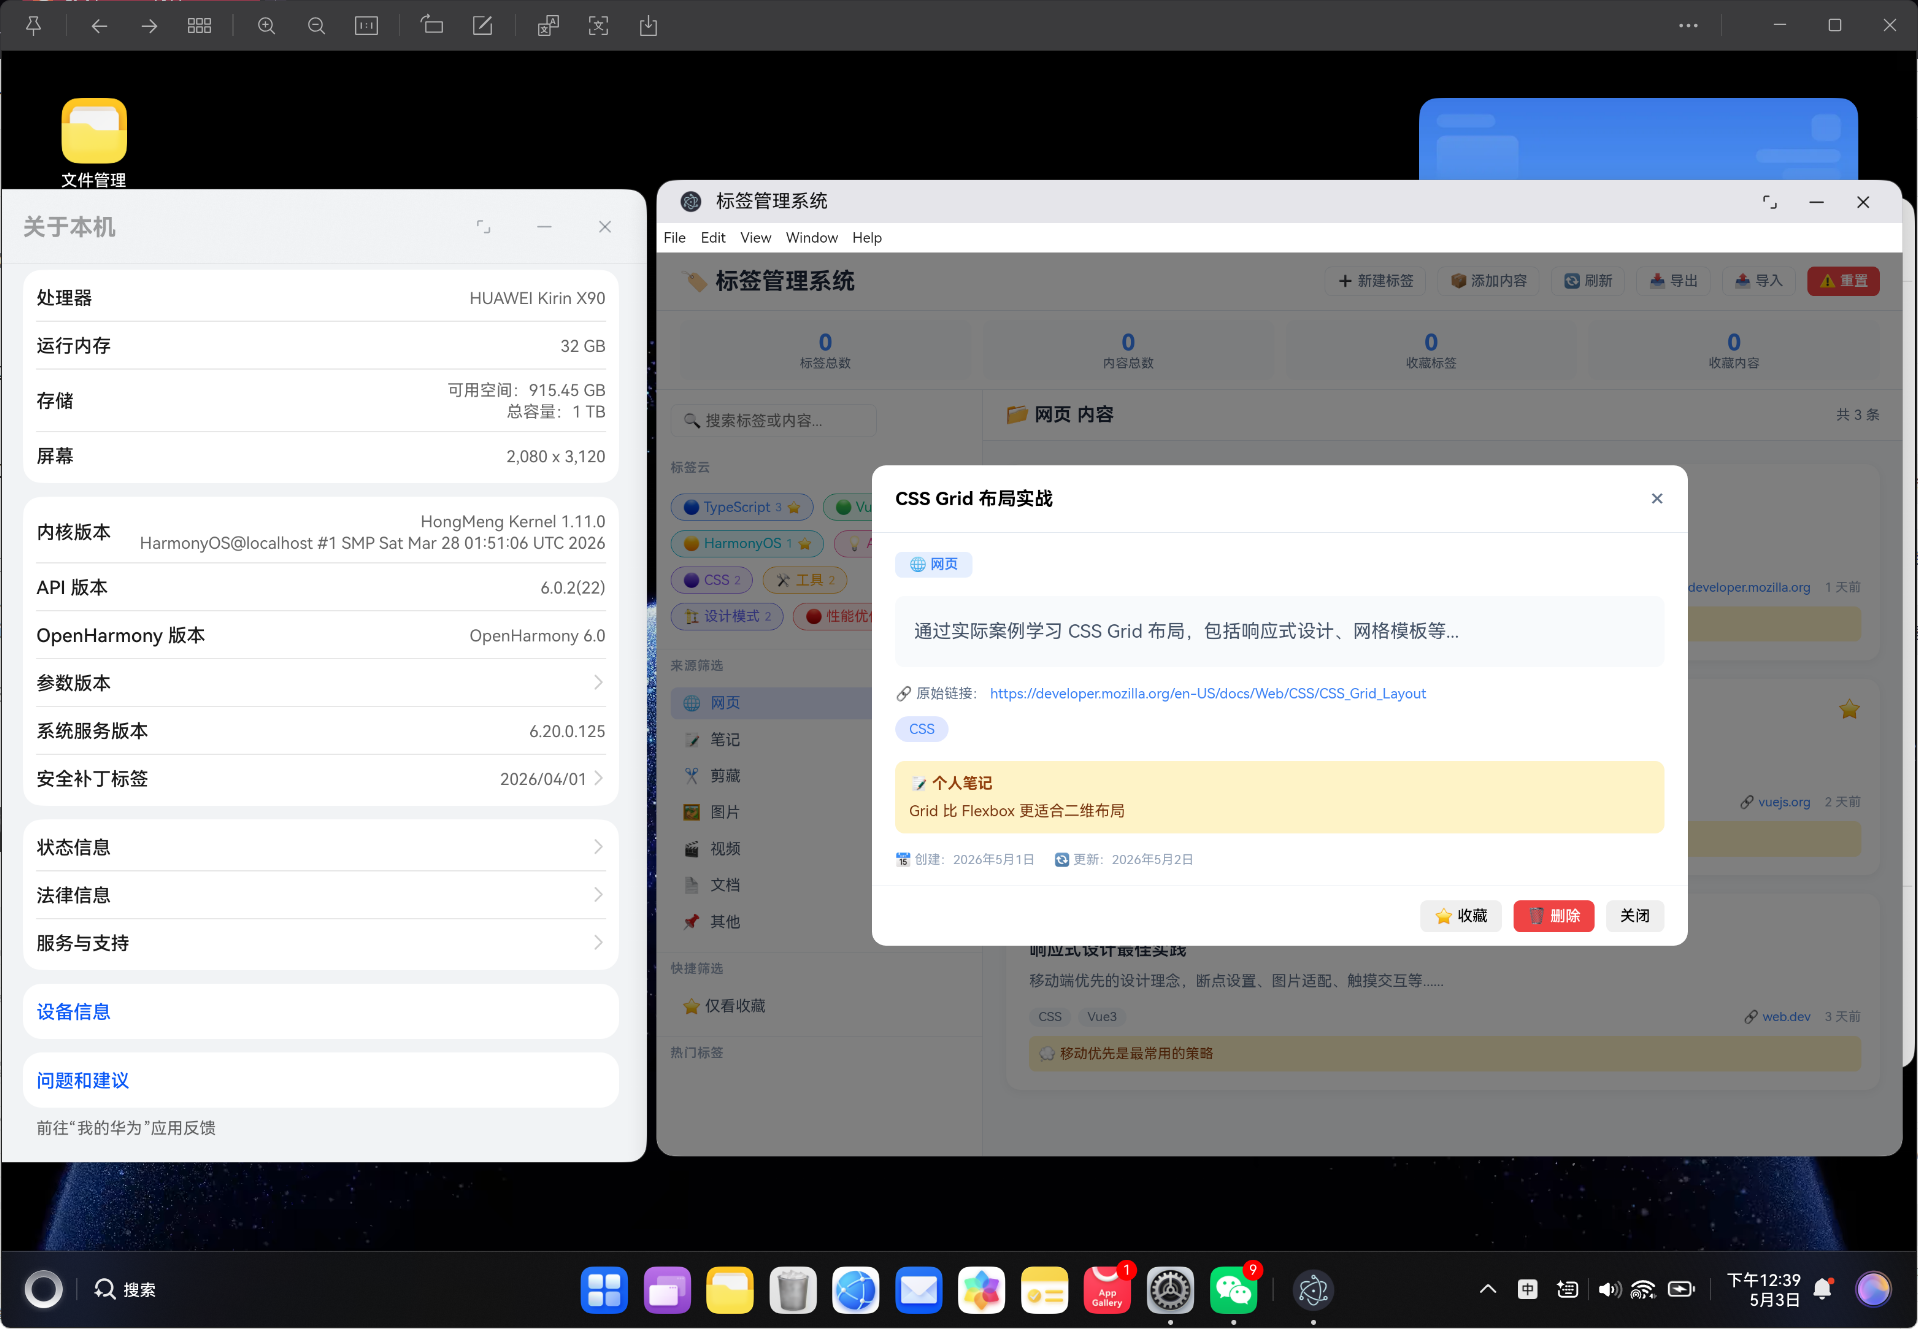Close the CSS Grid 布局实战 dialog with X
Viewport: 1918px width, 1329px height.
pos(1656,498)
